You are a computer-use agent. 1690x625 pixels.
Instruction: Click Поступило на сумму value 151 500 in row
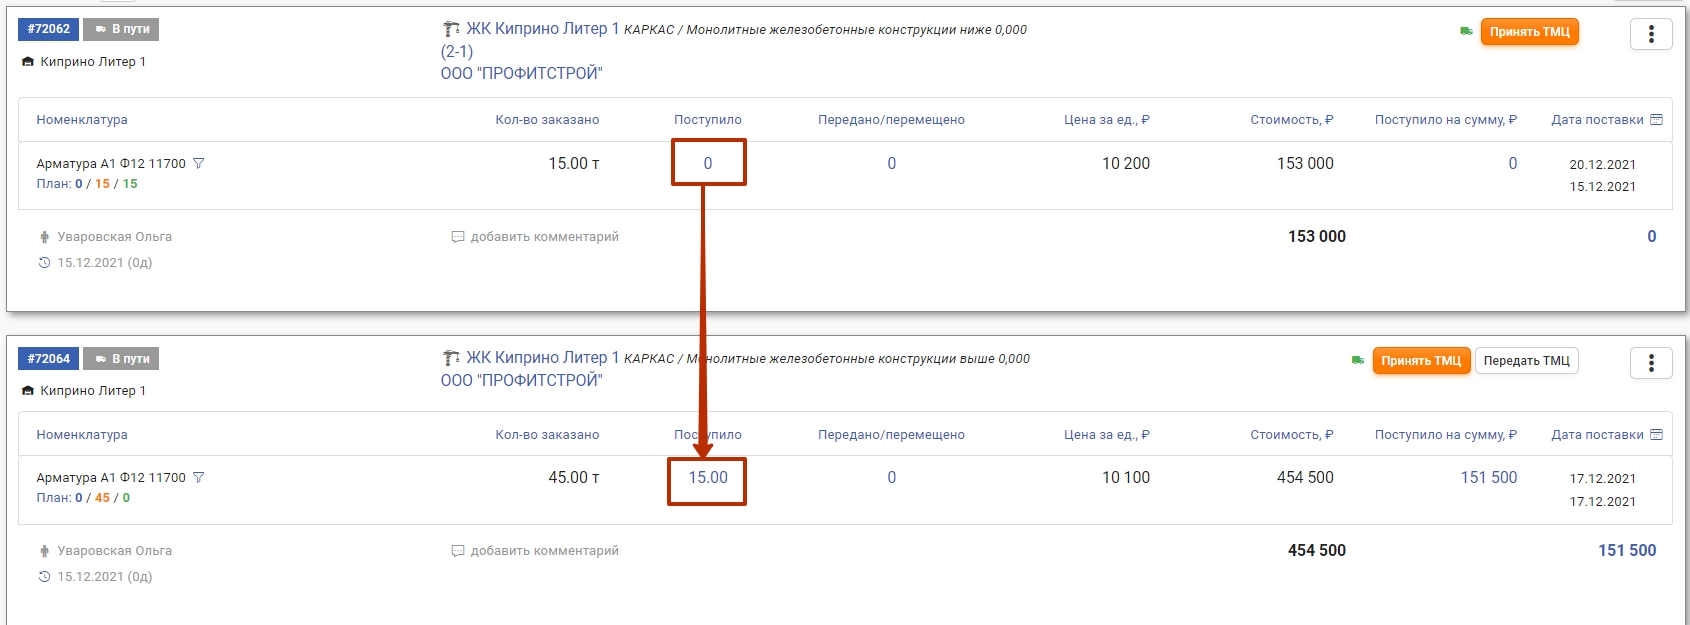1488,478
